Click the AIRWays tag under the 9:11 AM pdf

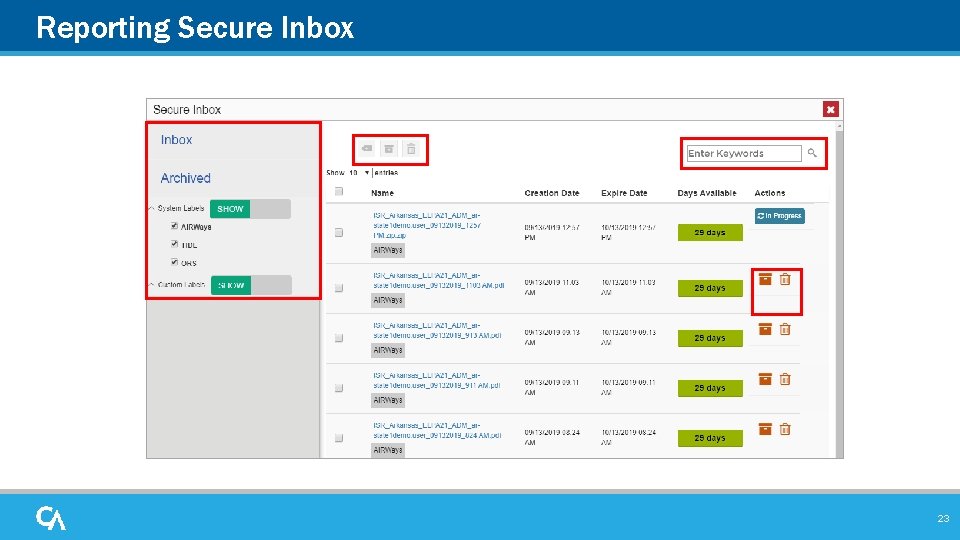tap(388, 400)
